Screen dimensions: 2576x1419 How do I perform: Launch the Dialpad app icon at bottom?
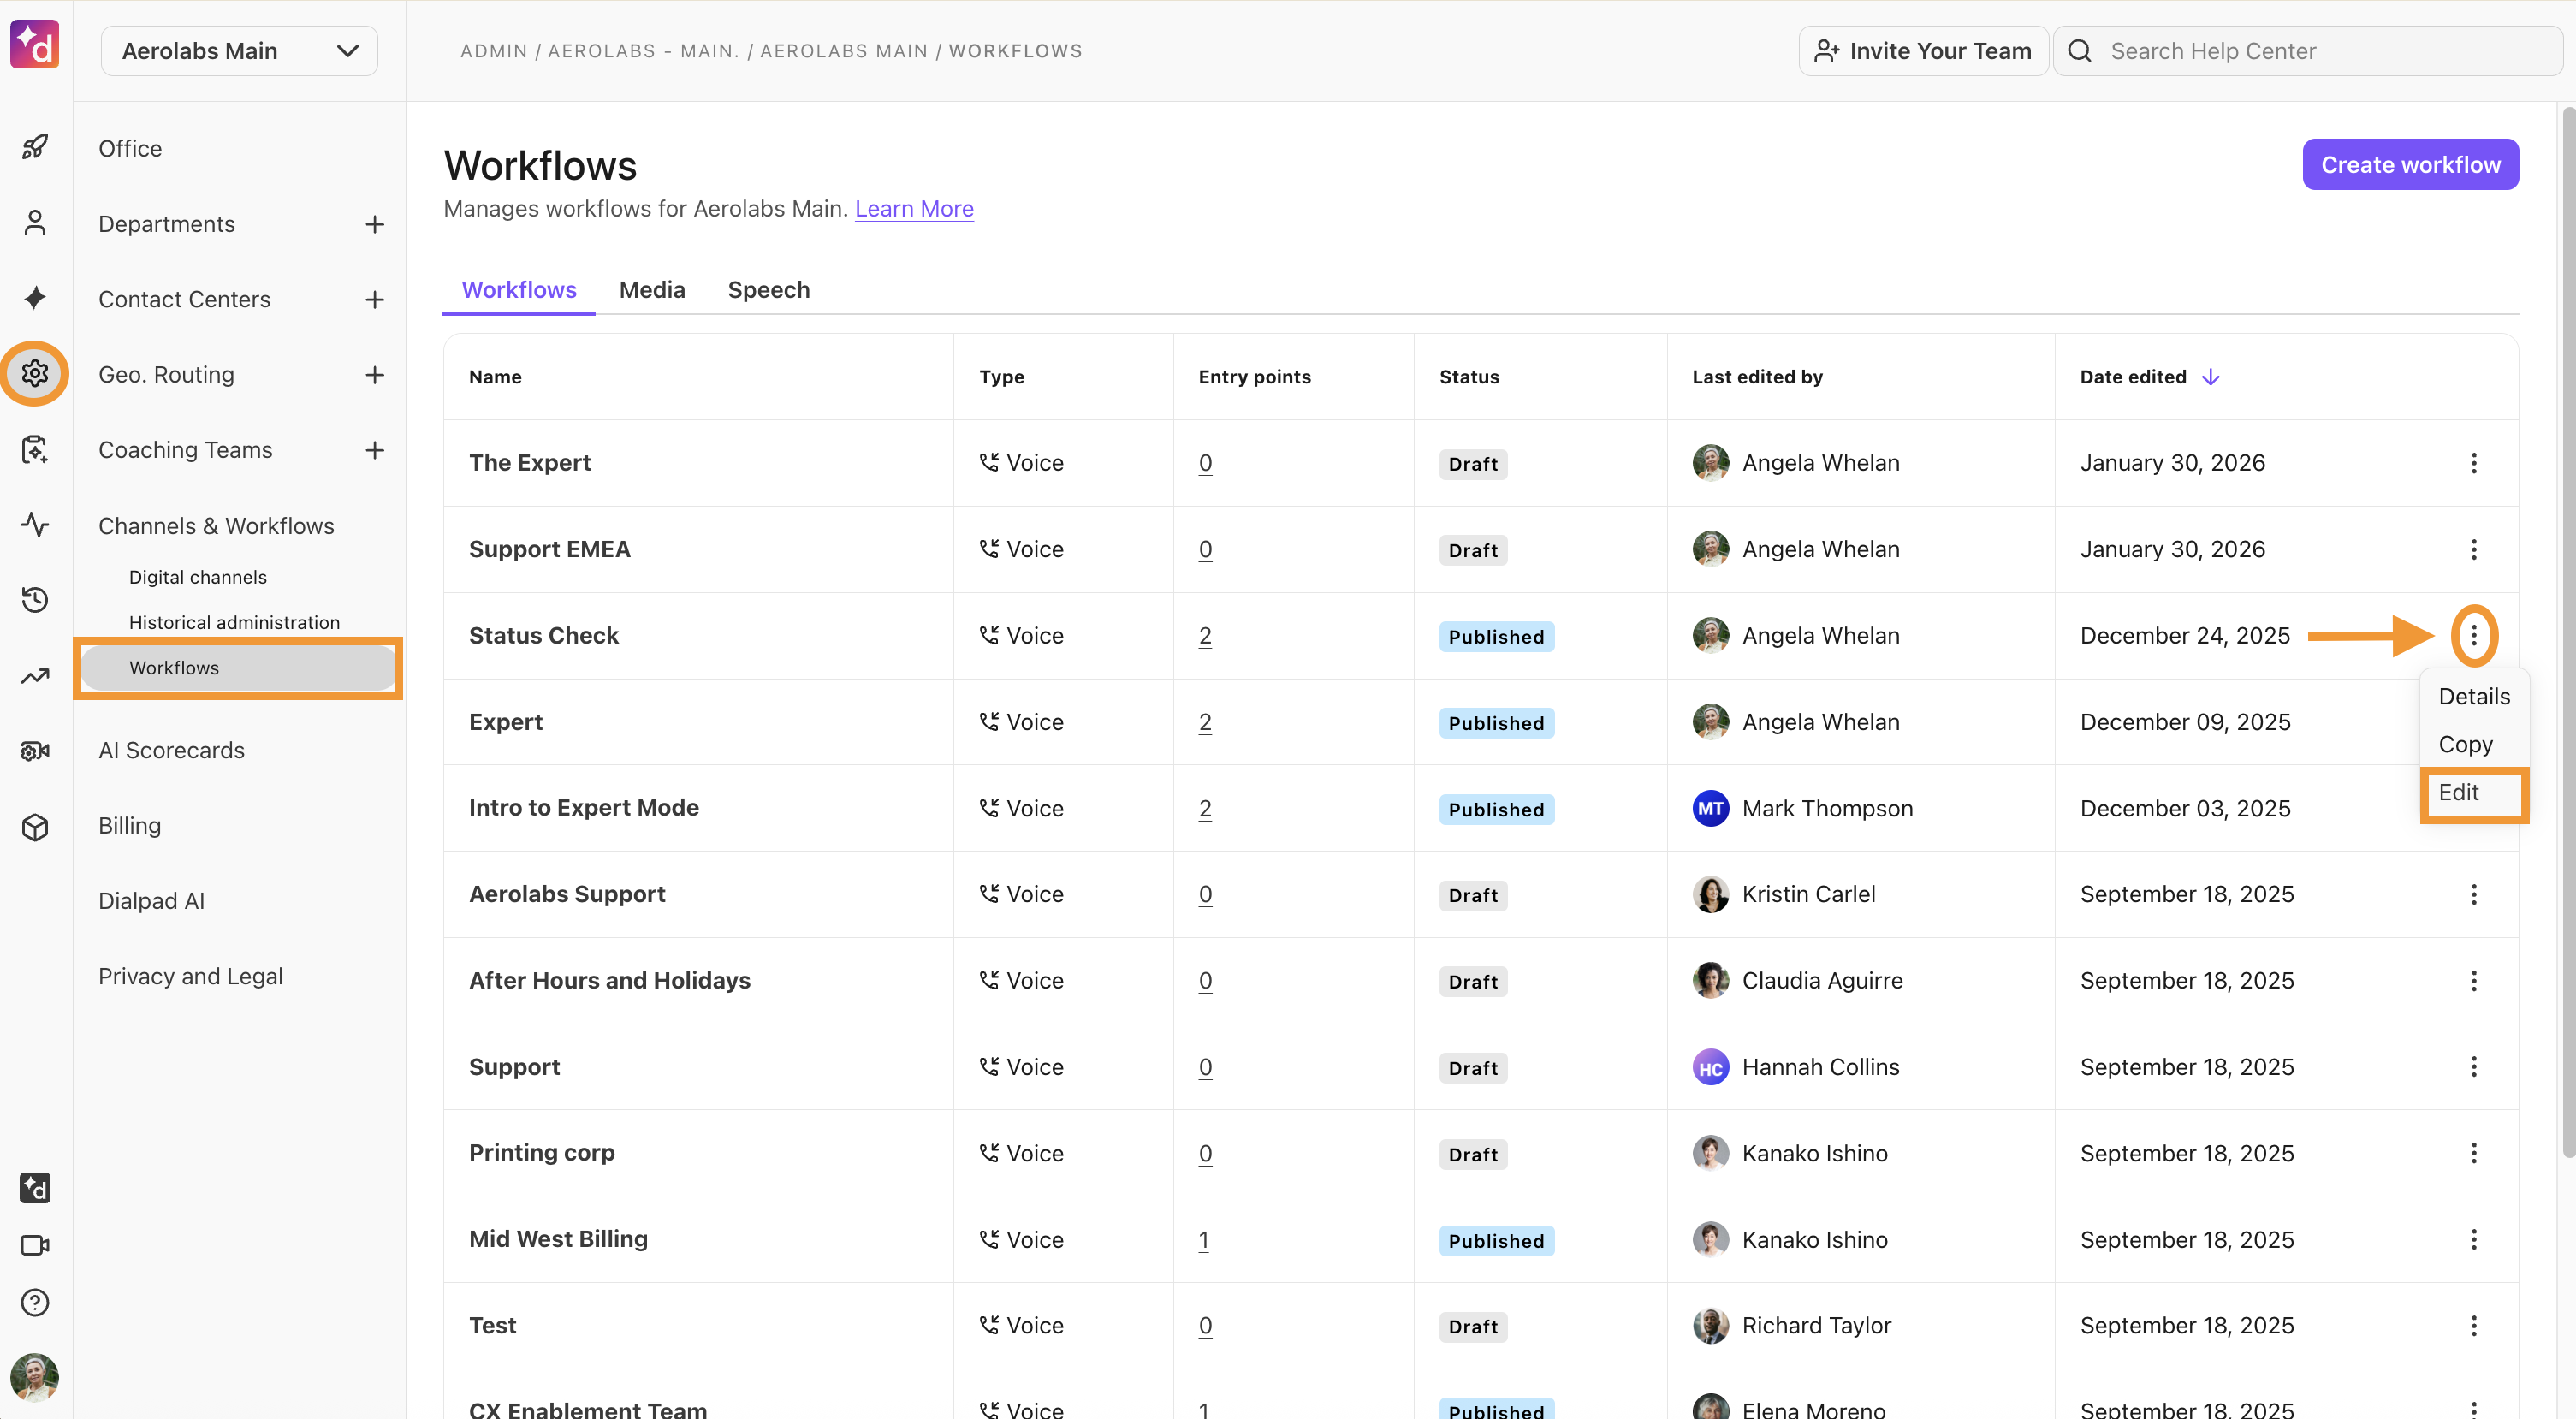click(35, 1188)
